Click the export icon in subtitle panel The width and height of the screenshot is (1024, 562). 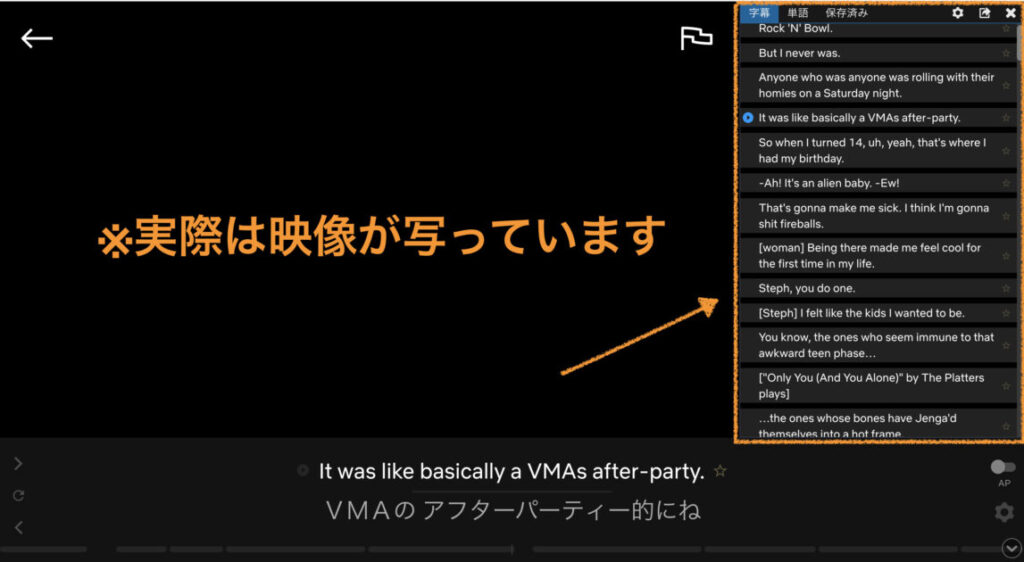click(984, 13)
